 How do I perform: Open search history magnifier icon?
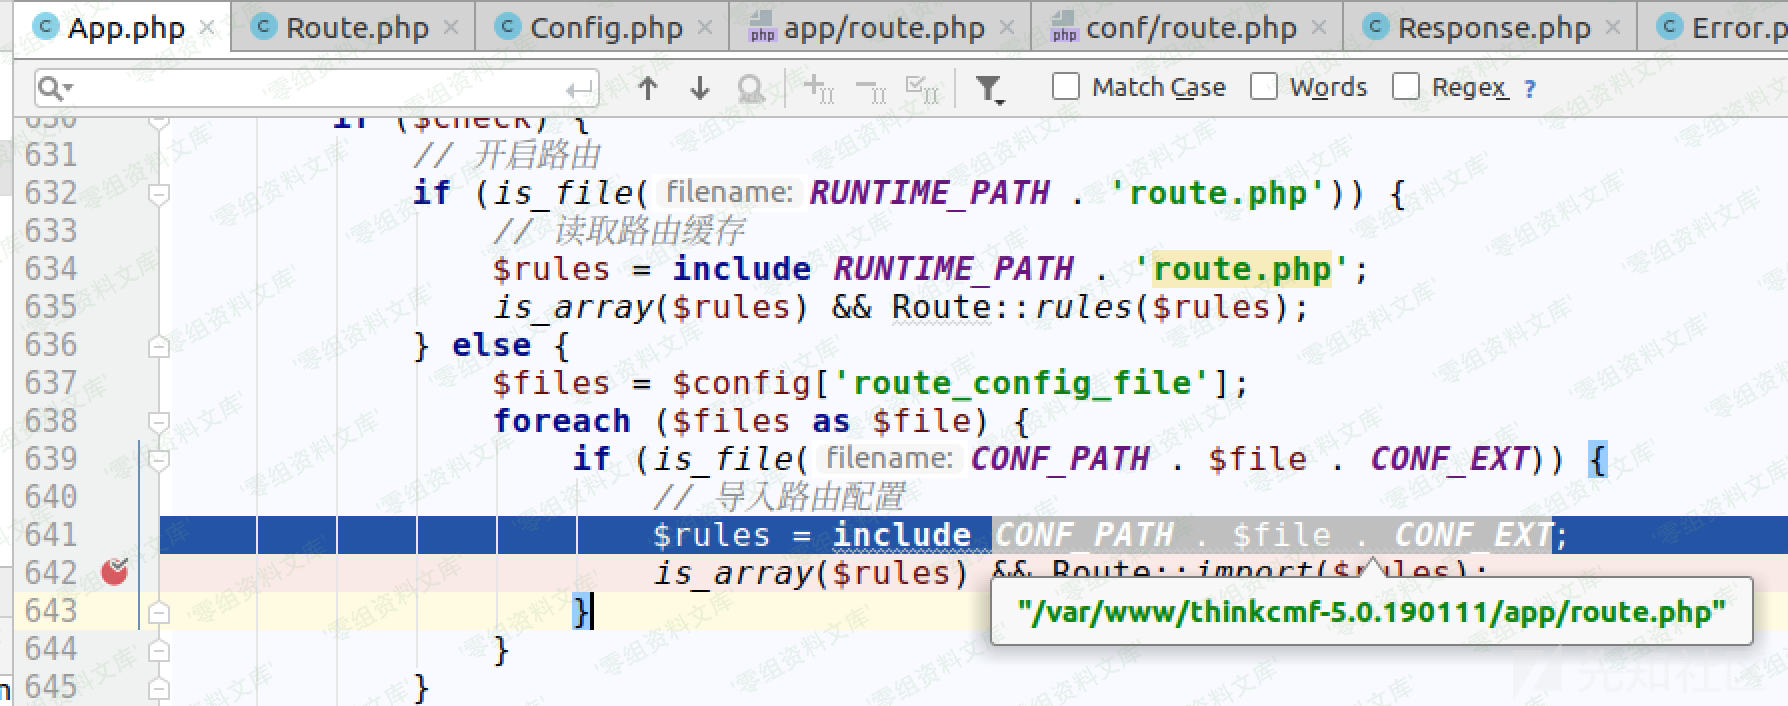pyautogui.click(x=54, y=88)
